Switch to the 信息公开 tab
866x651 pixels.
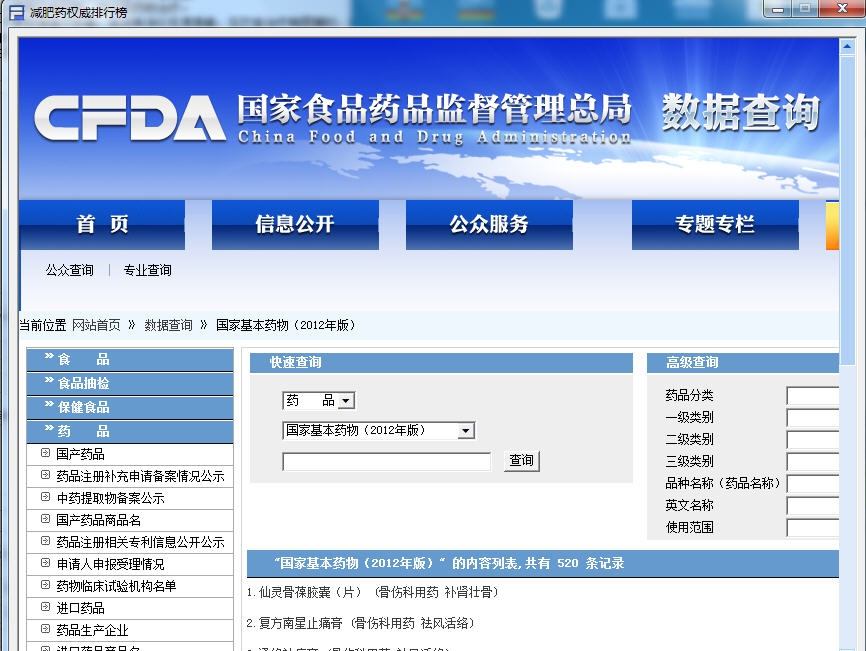(295, 224)
